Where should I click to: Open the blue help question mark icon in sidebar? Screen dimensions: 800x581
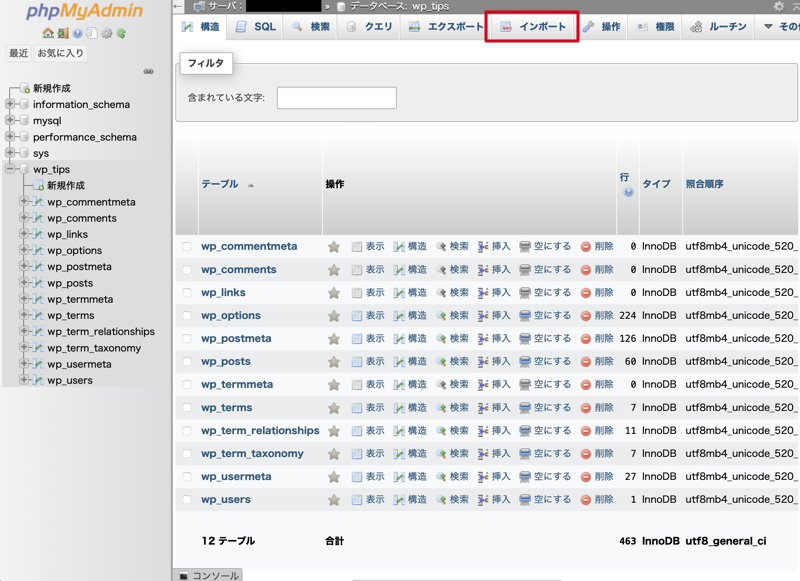pyautogui.click(x=78, y=34)
